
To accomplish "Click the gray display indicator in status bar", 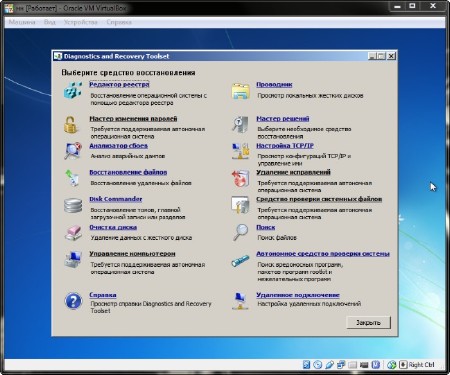I will coord(352,365).
